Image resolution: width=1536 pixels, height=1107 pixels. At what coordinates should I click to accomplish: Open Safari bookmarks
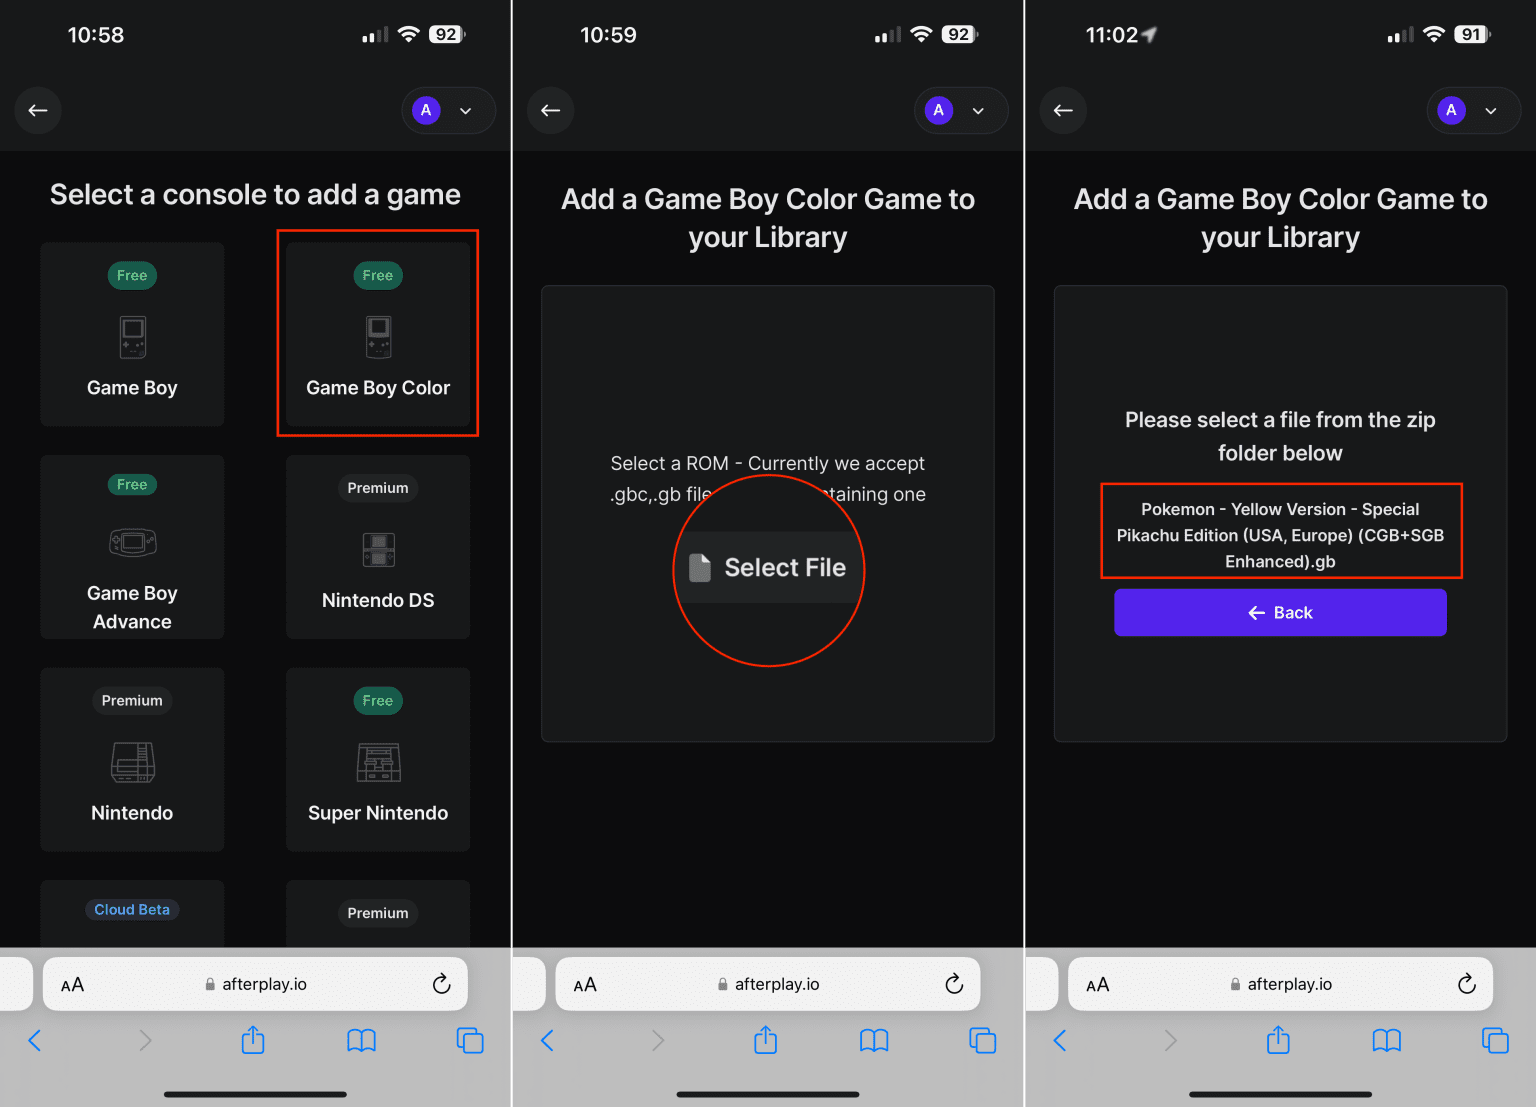coord(361,1040)
